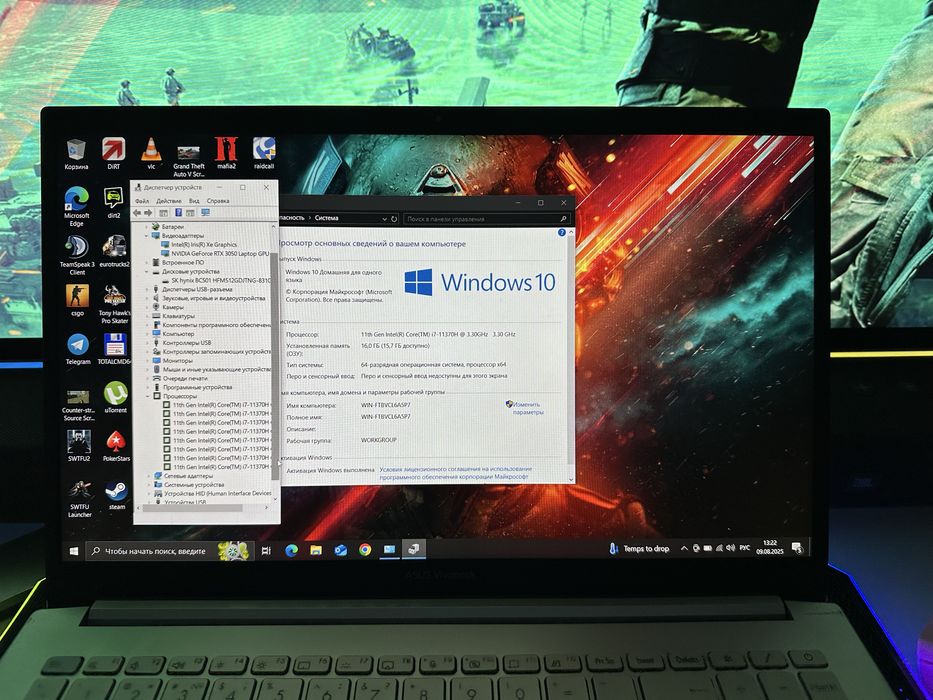Launch the dirt2 desktop shortcut
933x700 pixels.
[x=114, y=203]
